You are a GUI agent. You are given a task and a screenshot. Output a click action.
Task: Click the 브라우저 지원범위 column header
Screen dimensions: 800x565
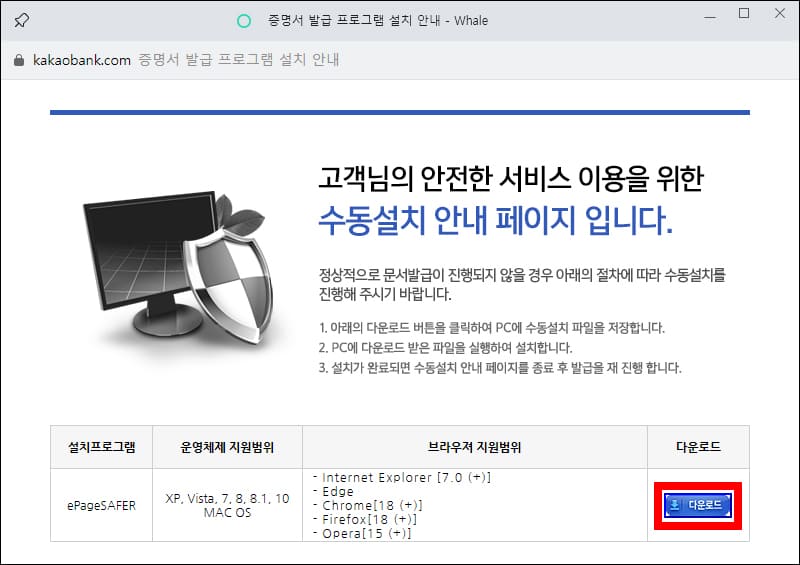474,448
